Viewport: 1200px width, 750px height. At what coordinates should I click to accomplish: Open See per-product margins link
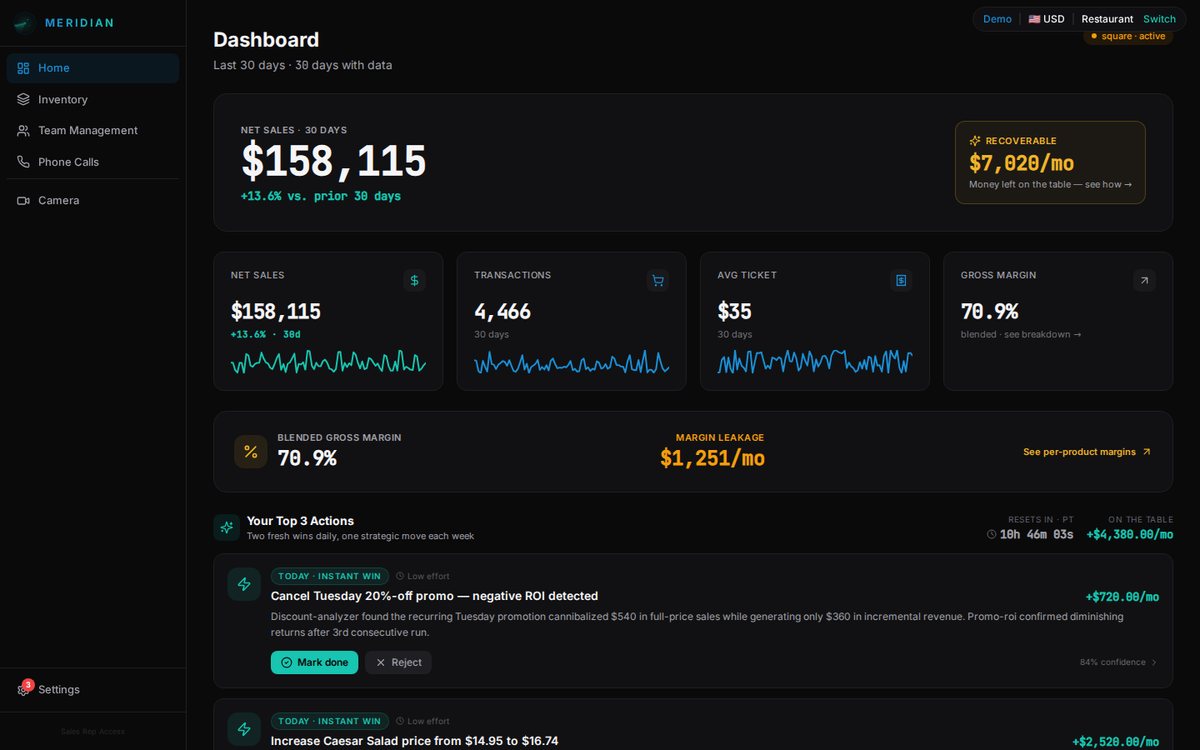click(x=1087, y=452)
